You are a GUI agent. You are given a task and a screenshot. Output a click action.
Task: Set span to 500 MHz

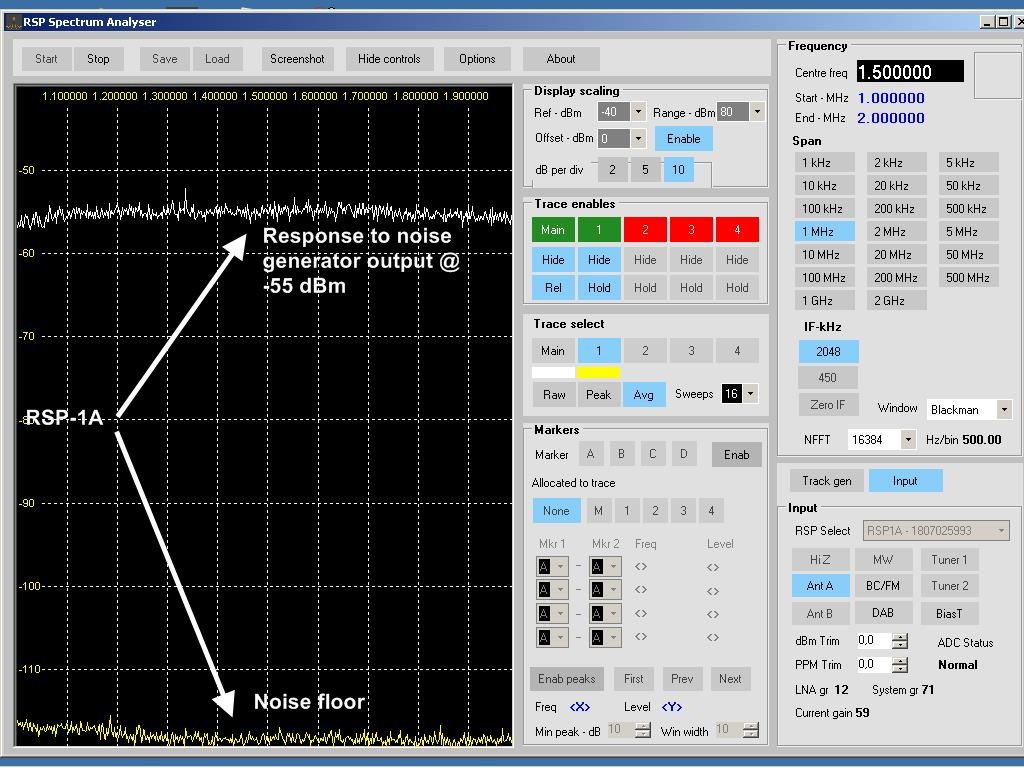pyautogui.click(x=968, y=278)
